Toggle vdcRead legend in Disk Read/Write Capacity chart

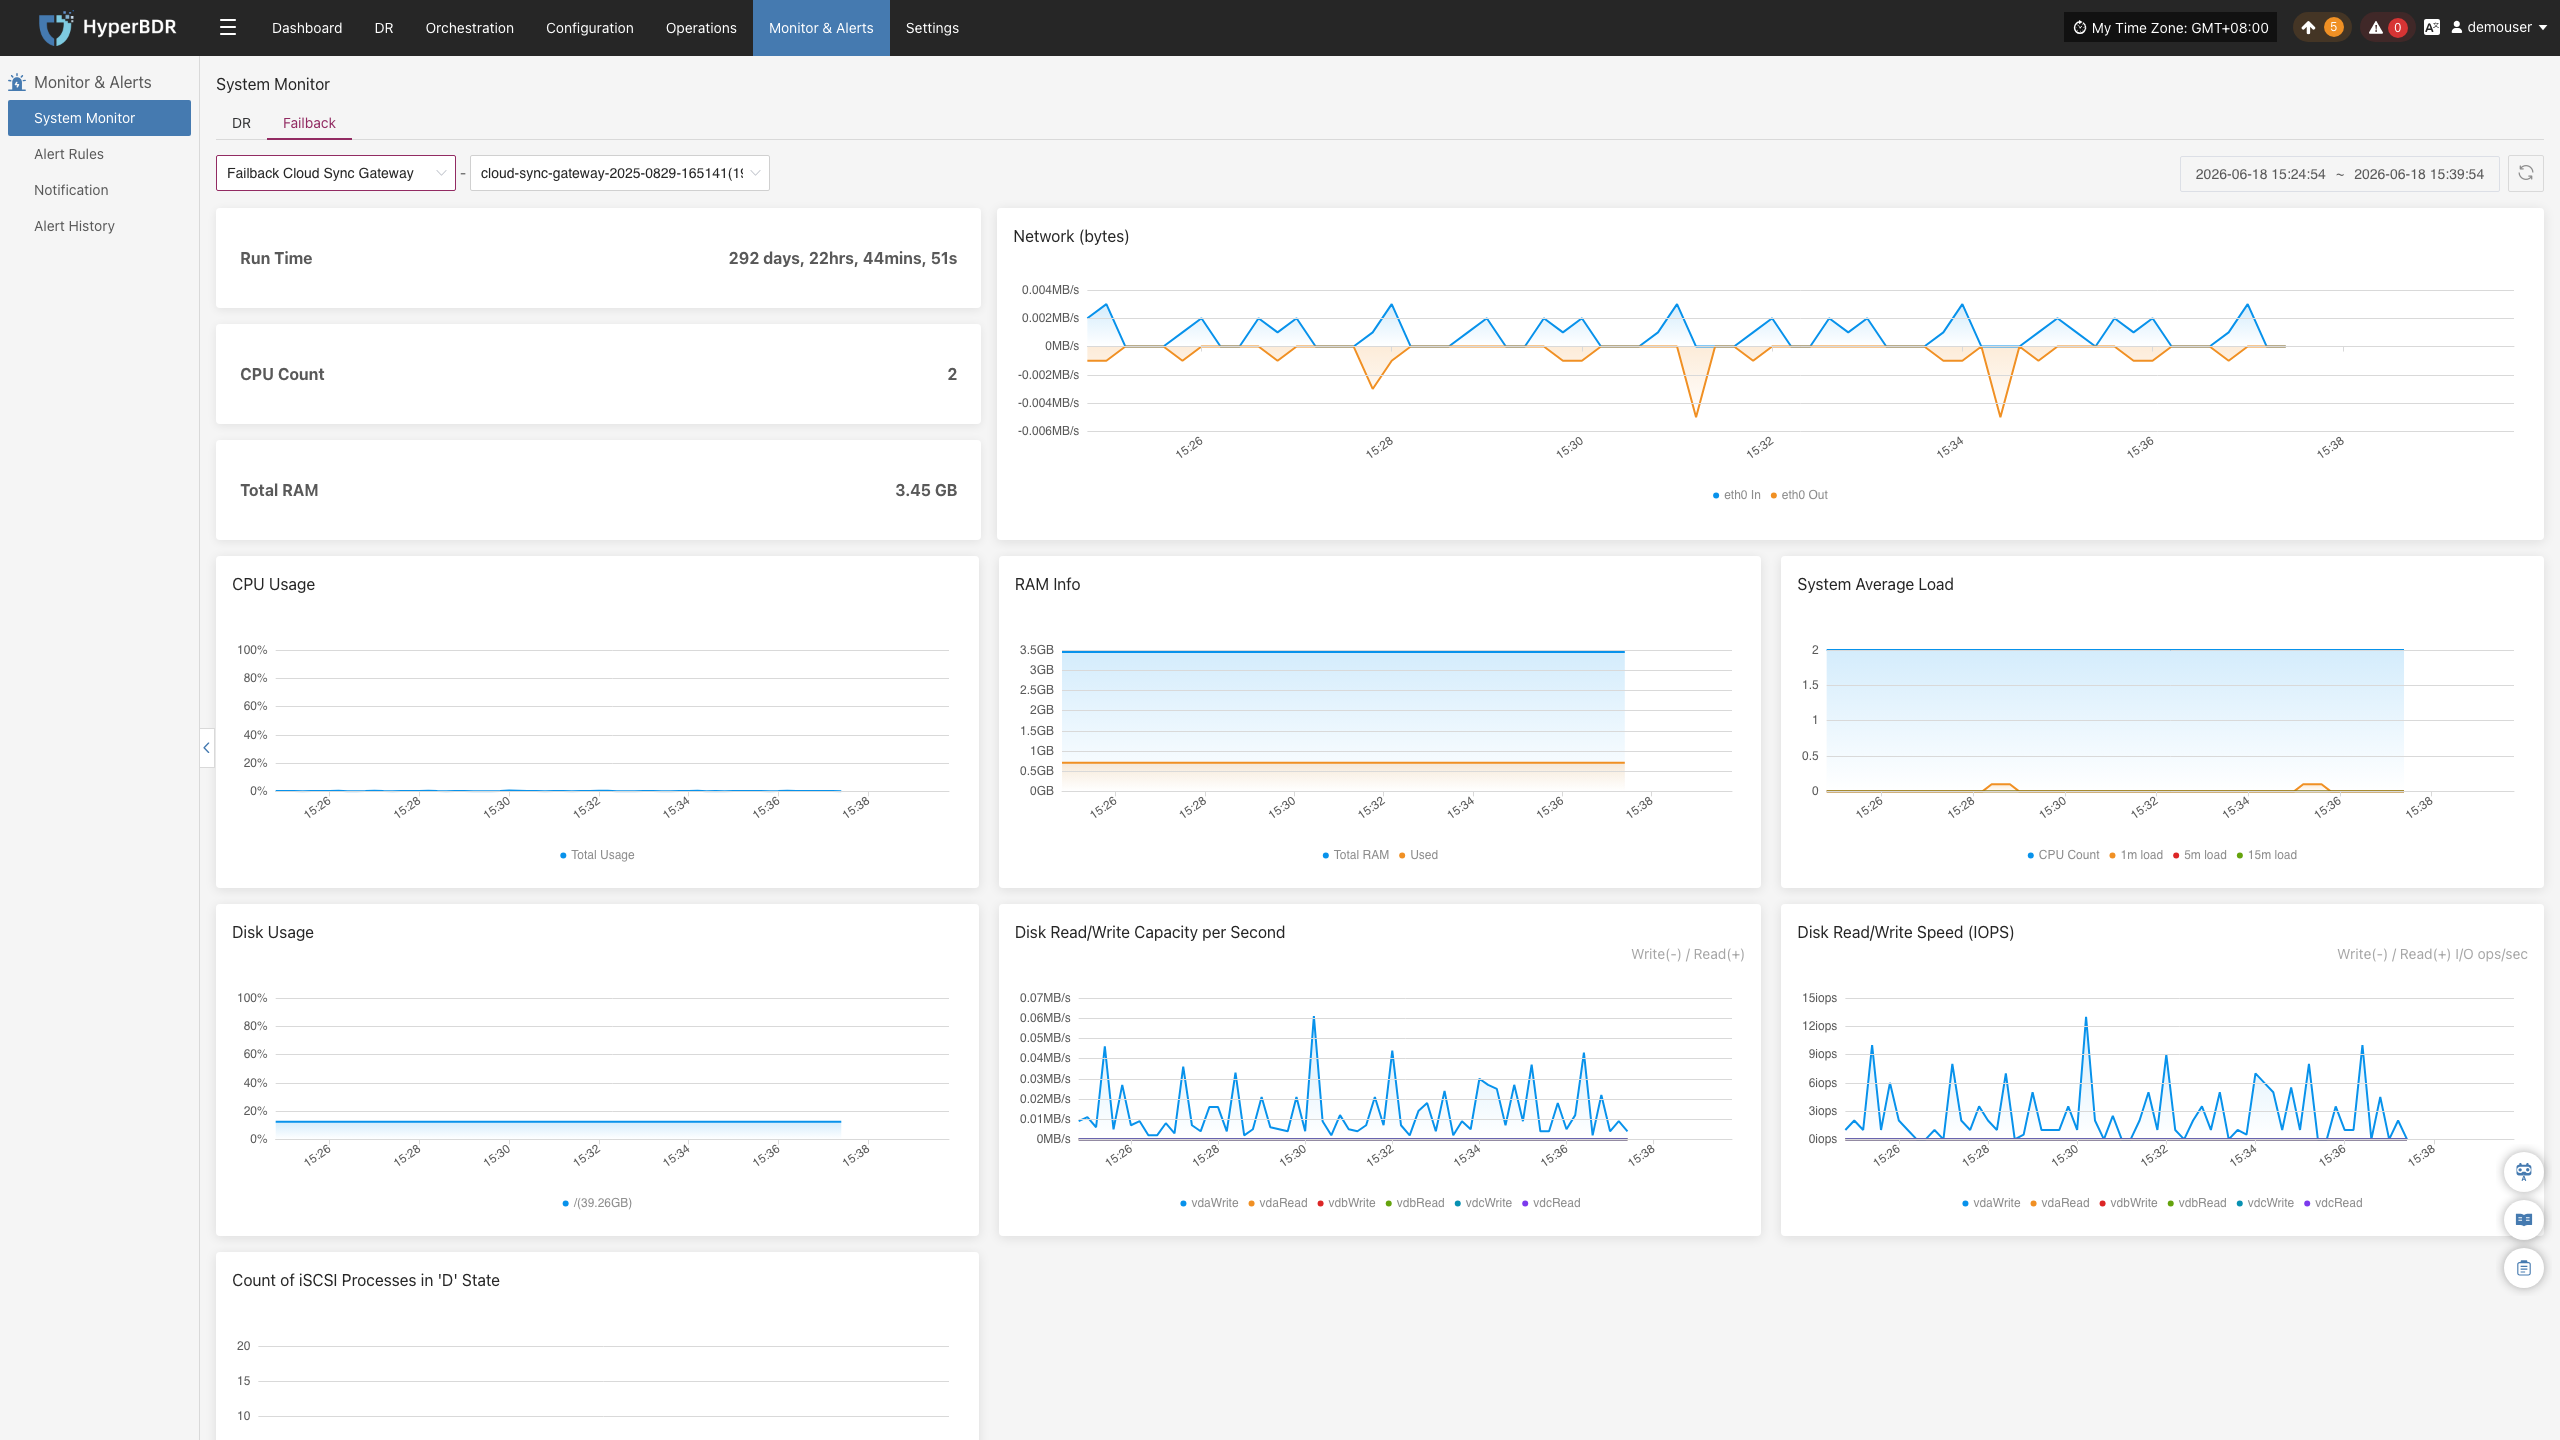pyautogui.click(x=1551, y=1203)
